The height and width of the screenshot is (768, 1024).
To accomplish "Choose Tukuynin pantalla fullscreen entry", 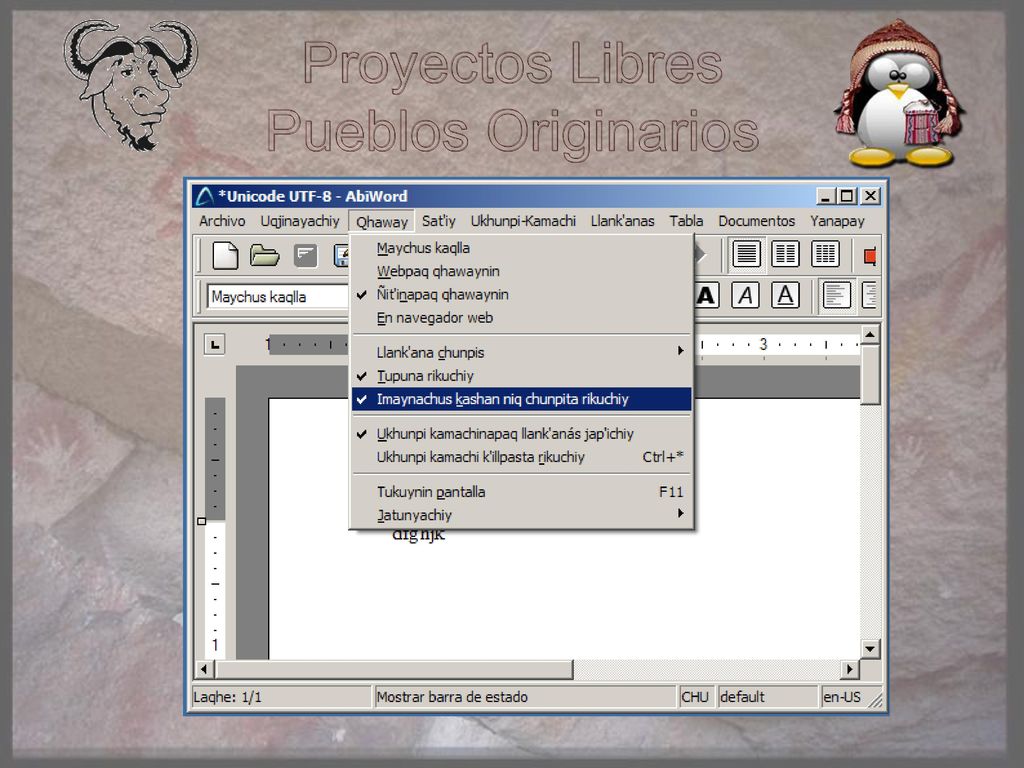I will point(521,492).
